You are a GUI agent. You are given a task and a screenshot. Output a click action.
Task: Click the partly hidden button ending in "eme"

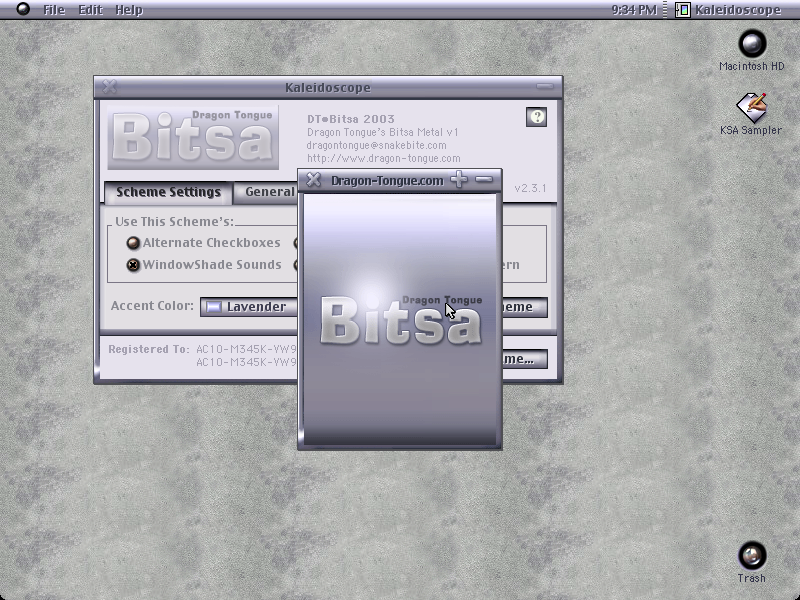point(525,307)
